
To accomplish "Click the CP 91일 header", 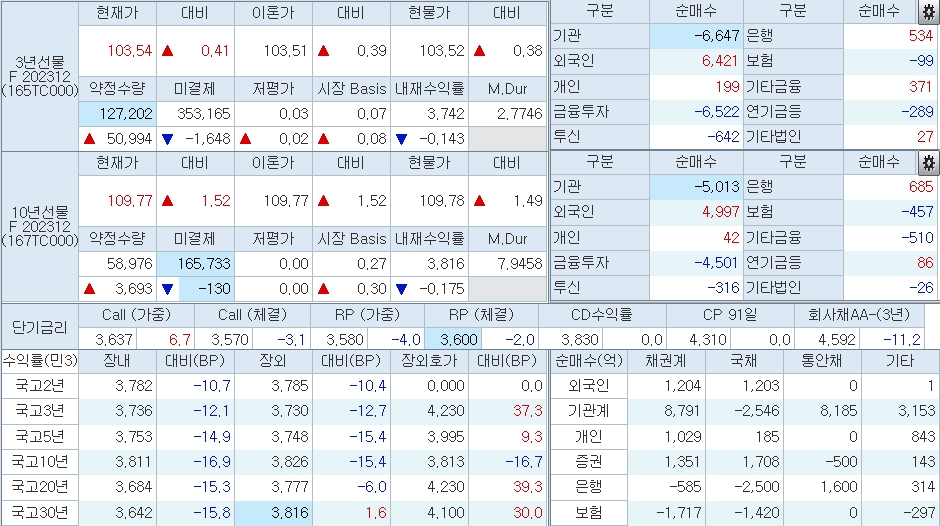I will [x=727, y=315].
